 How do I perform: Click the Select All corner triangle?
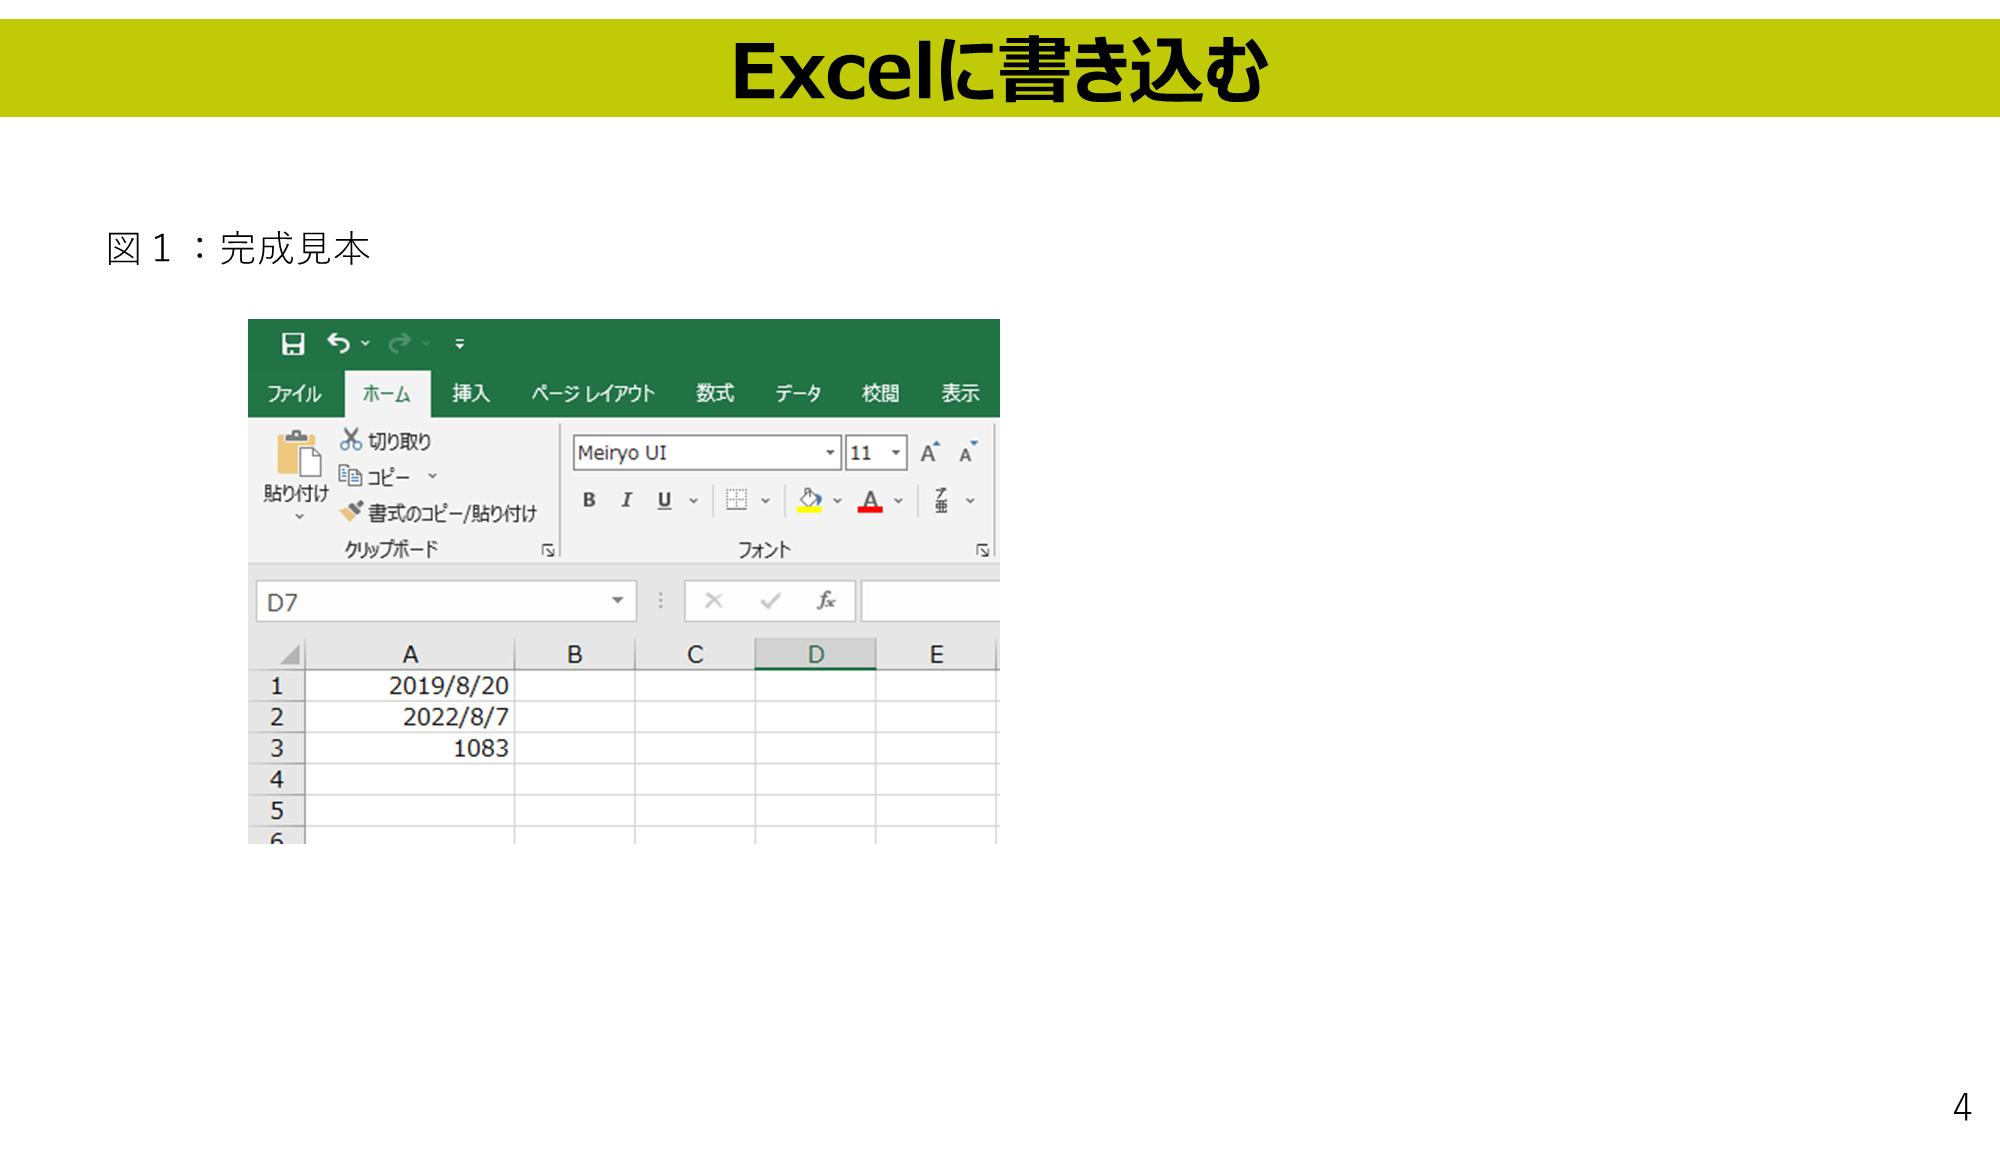click(x=289, y=655)
